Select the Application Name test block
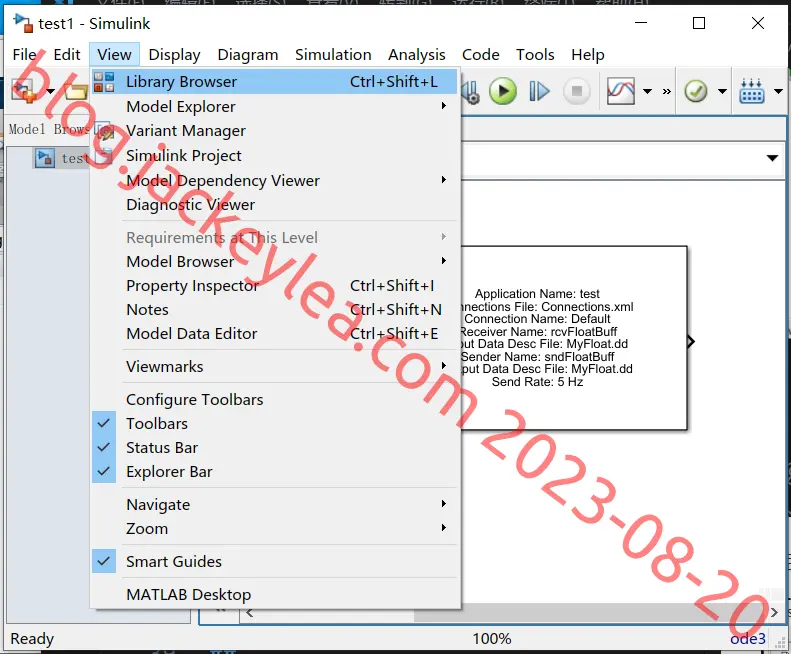 click(x=574, y=338)
